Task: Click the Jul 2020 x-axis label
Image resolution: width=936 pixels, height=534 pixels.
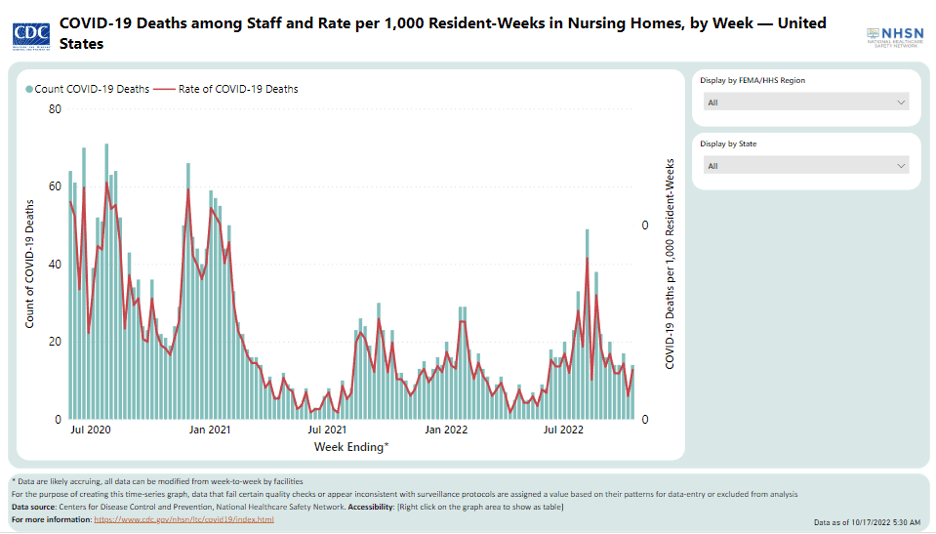Action: (91, 431)
